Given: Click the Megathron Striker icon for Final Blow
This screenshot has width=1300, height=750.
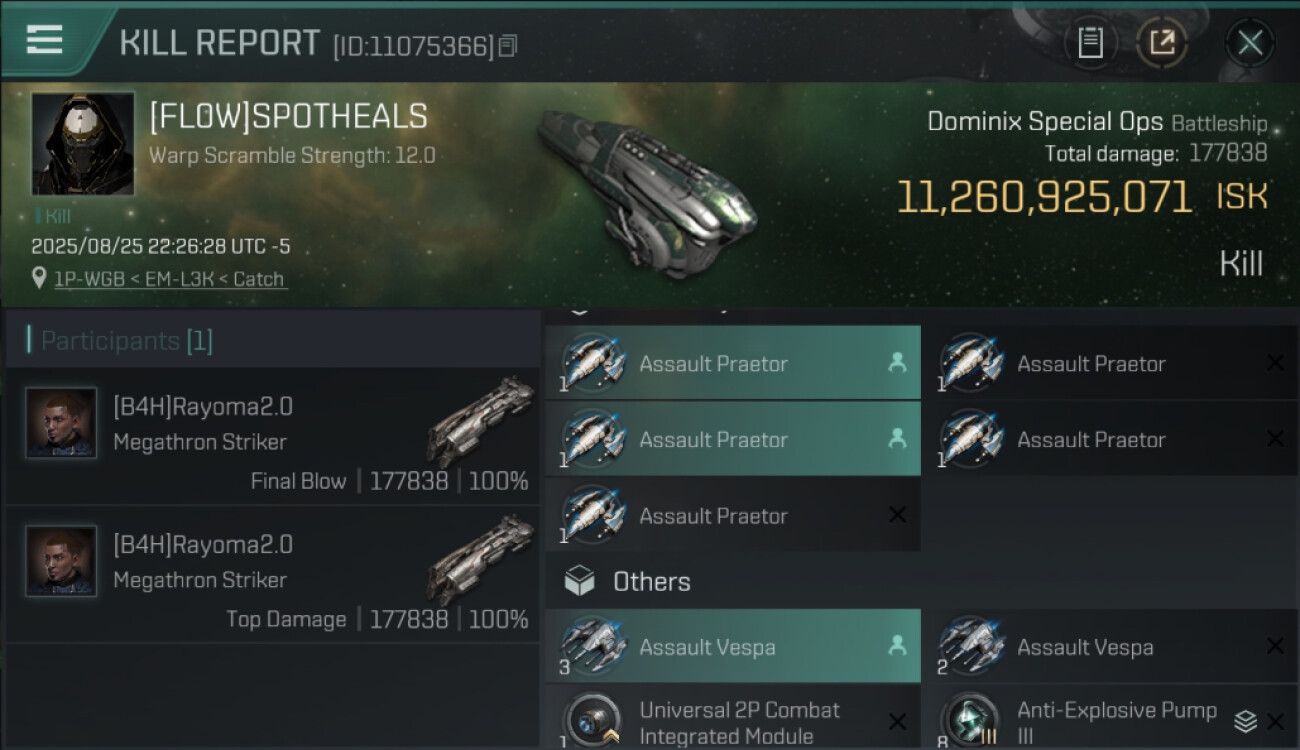Looking at the screenshot, I should pos(480,421).
